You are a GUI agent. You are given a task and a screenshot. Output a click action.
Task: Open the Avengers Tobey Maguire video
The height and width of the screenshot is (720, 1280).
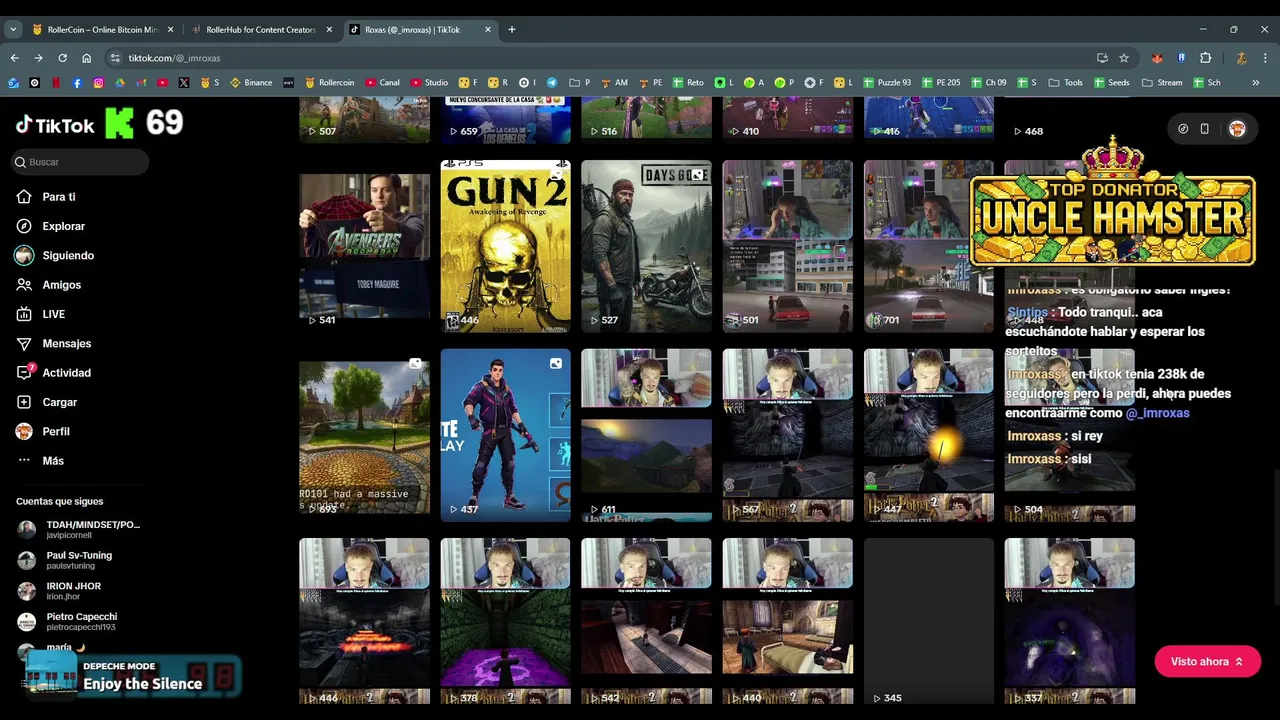364,246
